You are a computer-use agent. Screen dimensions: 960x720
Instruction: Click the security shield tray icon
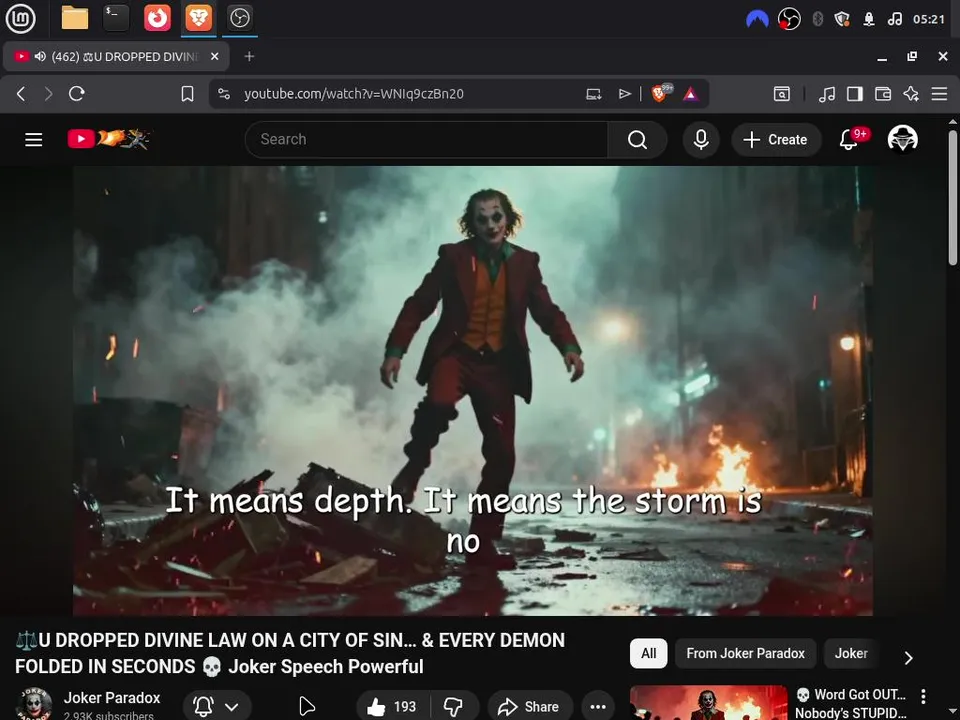coord(842,20)
